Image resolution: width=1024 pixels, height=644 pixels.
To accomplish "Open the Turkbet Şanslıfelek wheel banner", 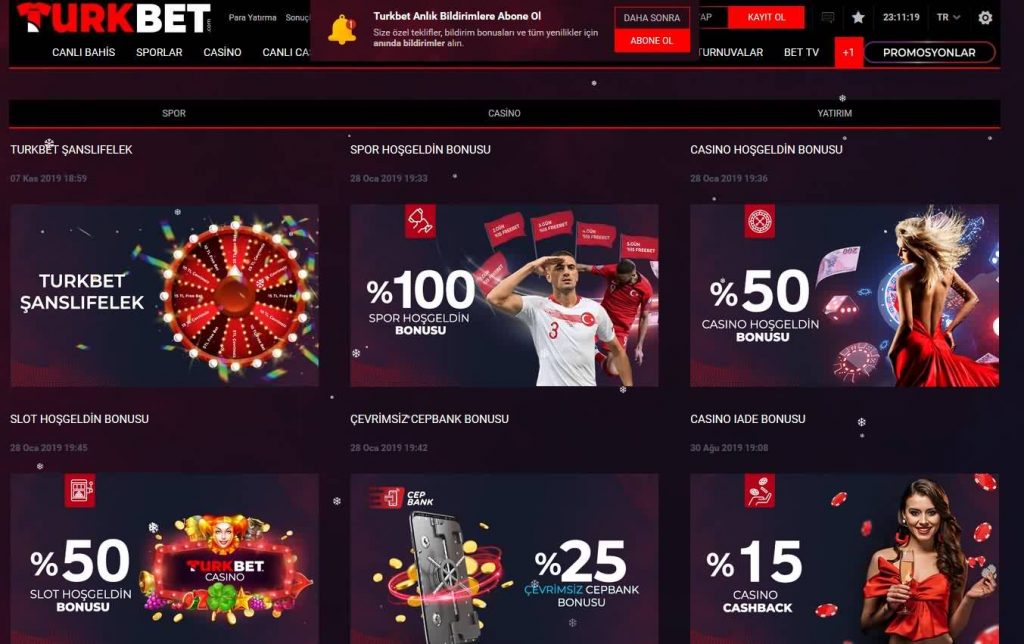I will 165,295.
